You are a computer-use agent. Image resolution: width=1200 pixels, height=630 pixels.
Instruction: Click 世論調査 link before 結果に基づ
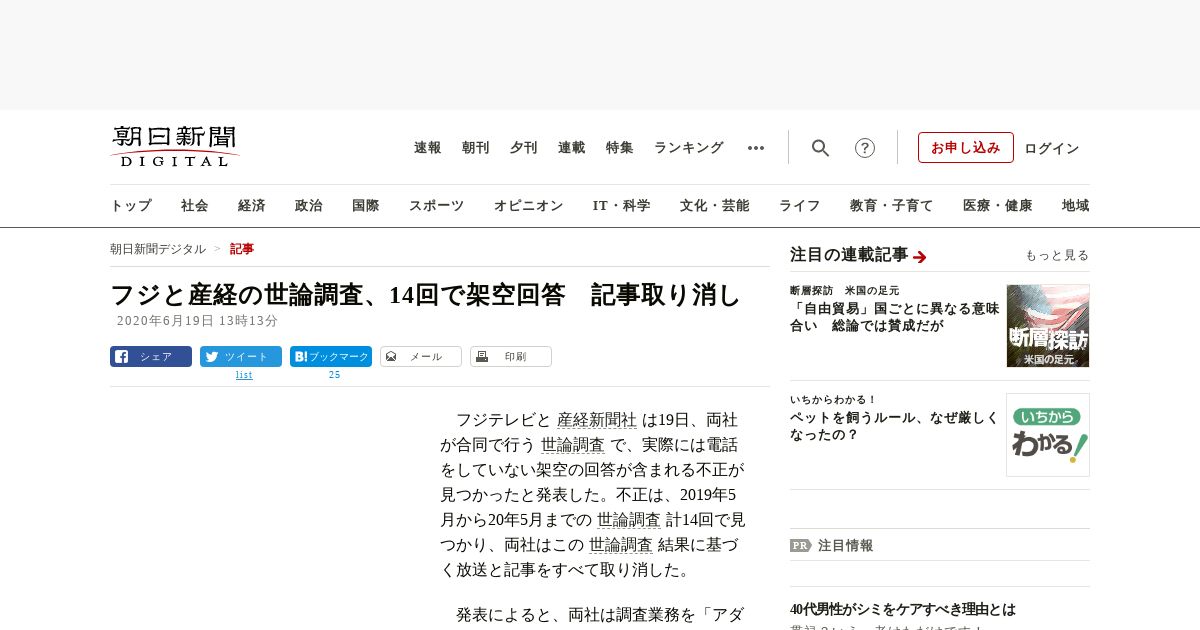[621, 545]
